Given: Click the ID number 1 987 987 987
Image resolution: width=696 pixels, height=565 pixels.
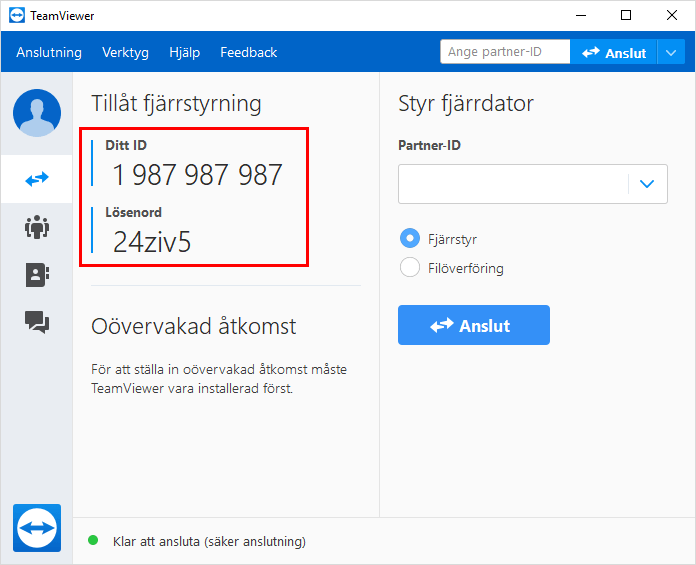Looking at the screenshot, I should click(x=197, y=174).
